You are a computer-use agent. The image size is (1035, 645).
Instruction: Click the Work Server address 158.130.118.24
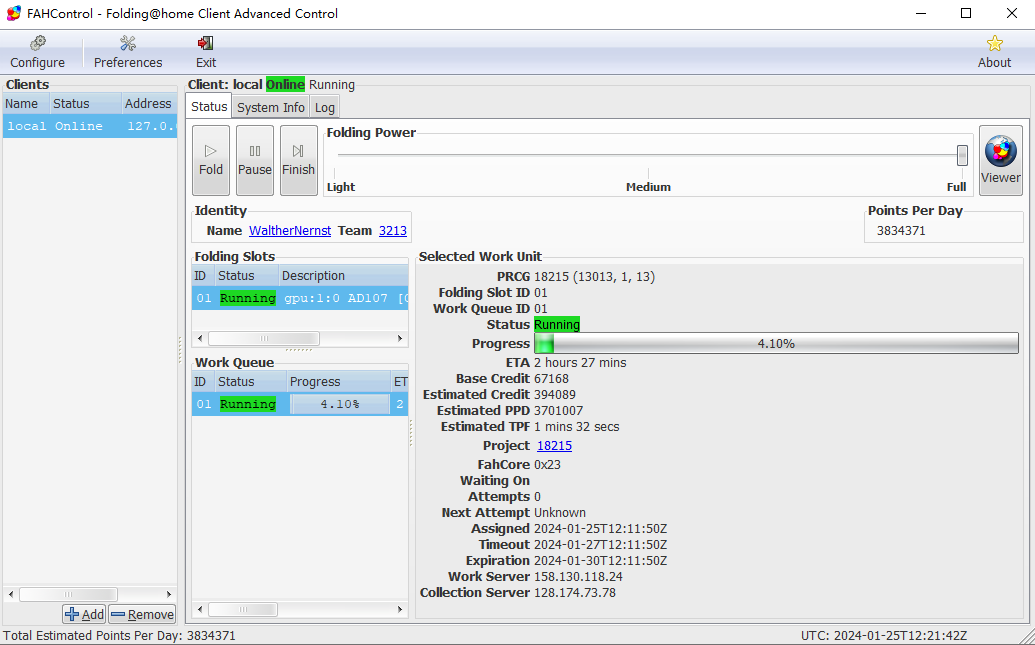tap(578, 576)
